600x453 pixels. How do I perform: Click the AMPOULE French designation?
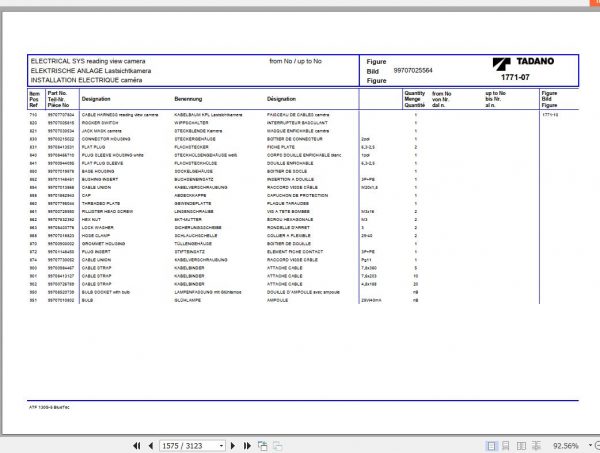pos(277,300)
